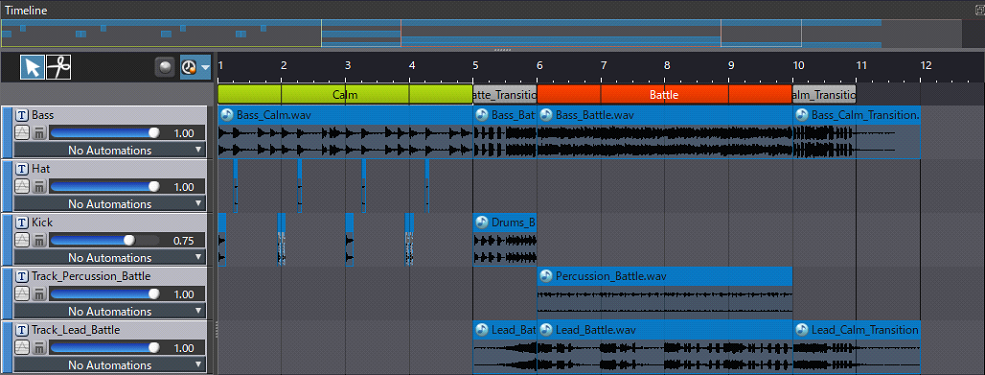Toggle automation curve icon on Track_Percussion_Battle
This screenshot has height=375, width=985.
click(22, 294)
